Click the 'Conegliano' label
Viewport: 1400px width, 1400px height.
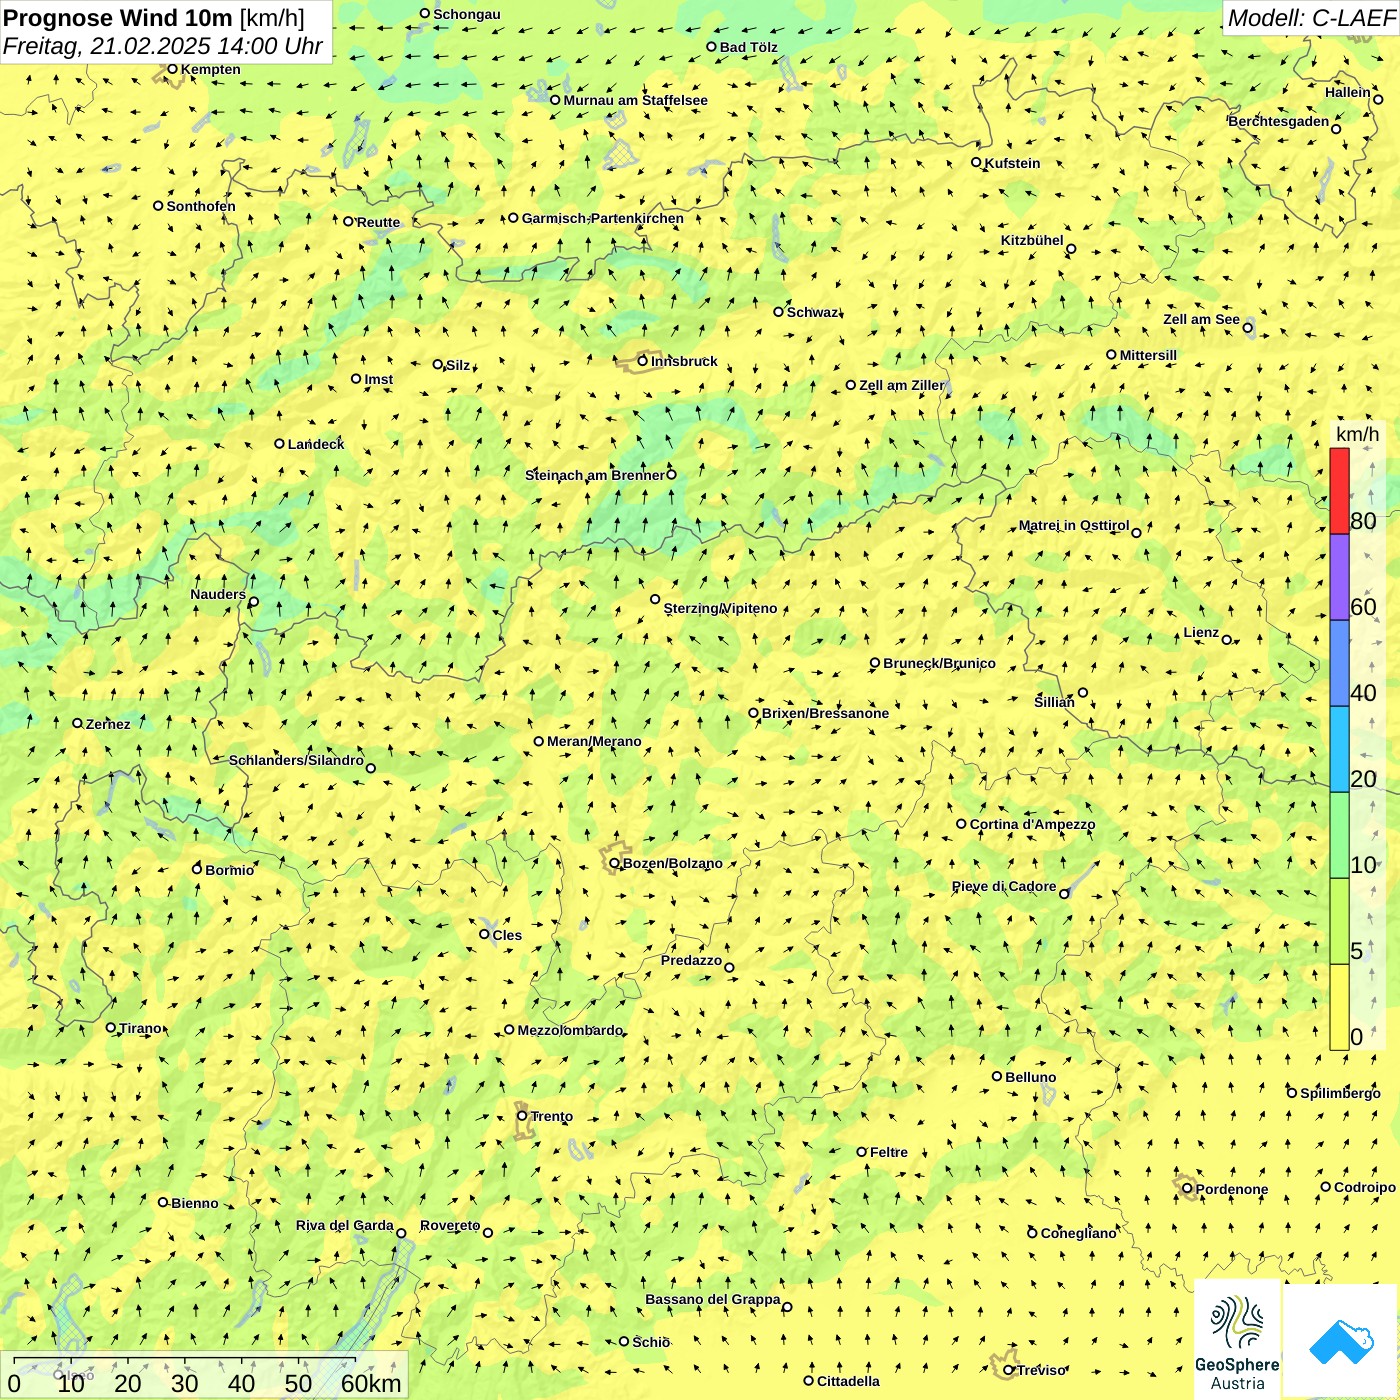[1078, 1233]
